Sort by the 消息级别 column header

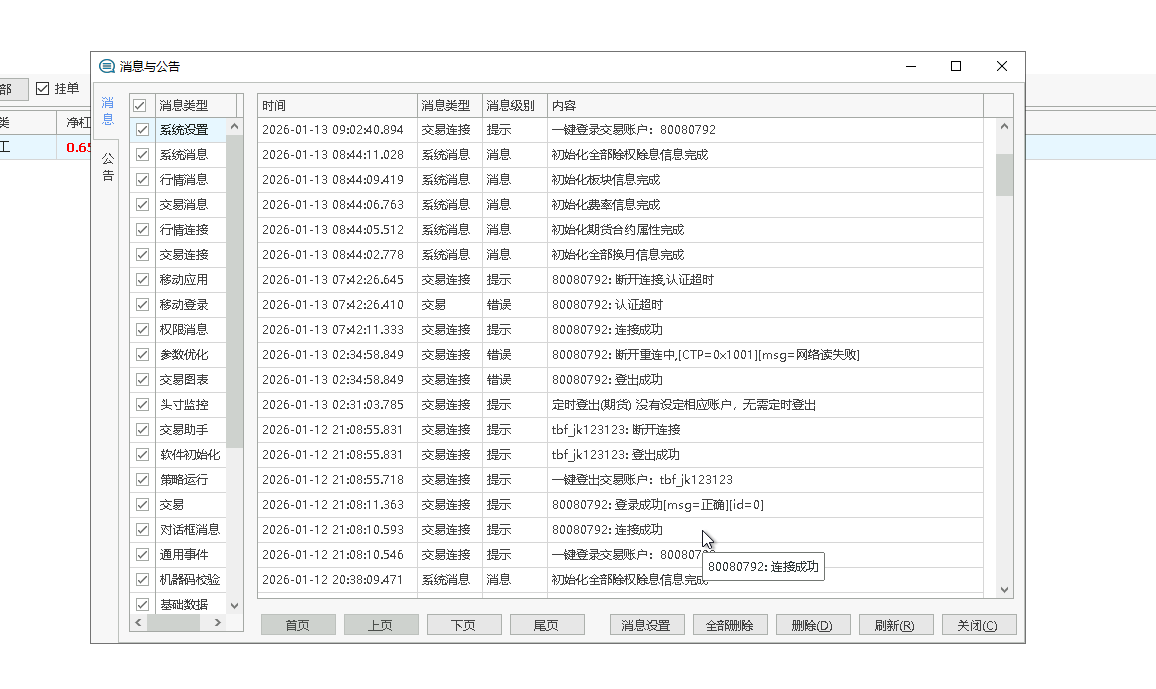click(514, 105)
